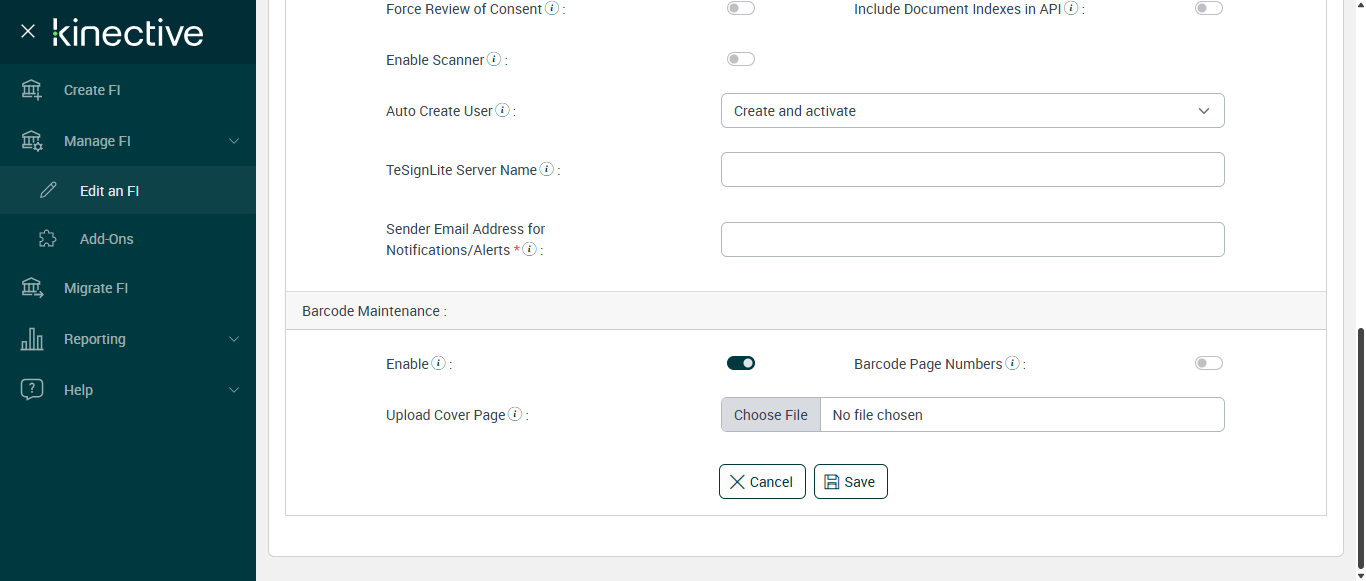
Task: Click info icon beside Auto Create User
Action: (x=502, y=111)
